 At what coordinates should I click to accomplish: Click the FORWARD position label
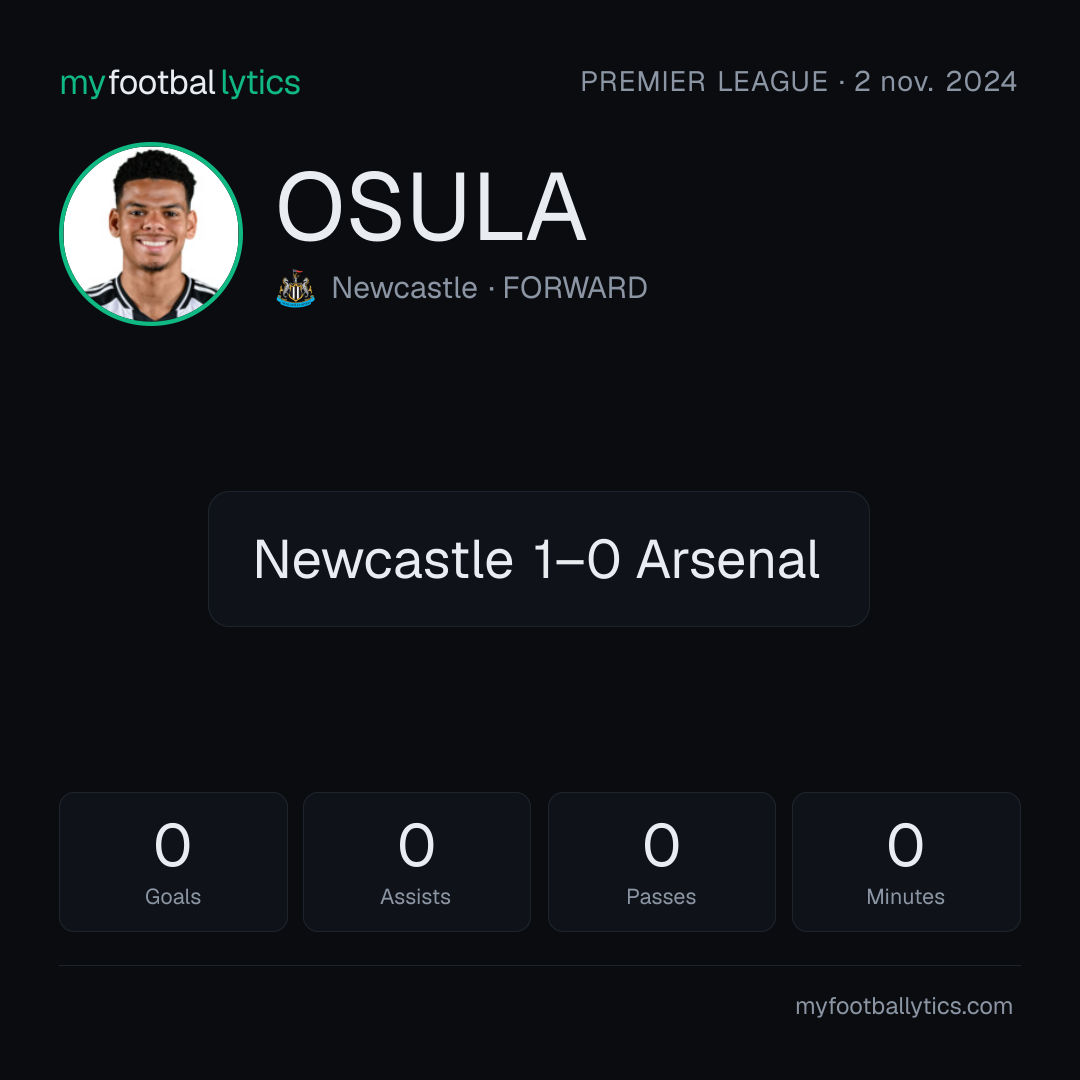coord(575,288)
